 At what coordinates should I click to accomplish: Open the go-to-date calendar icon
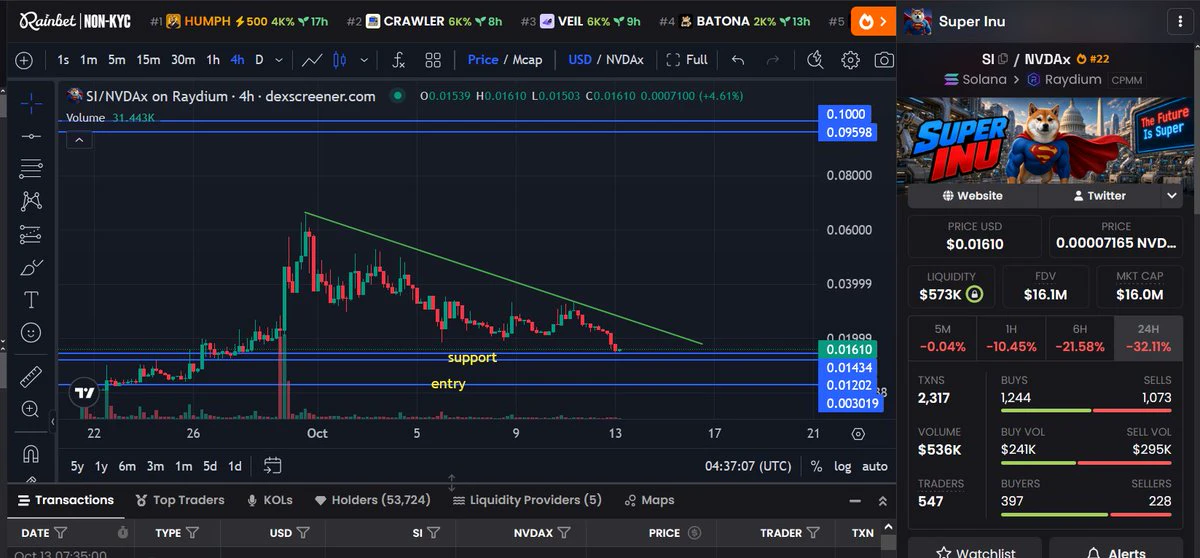(273, 466)
